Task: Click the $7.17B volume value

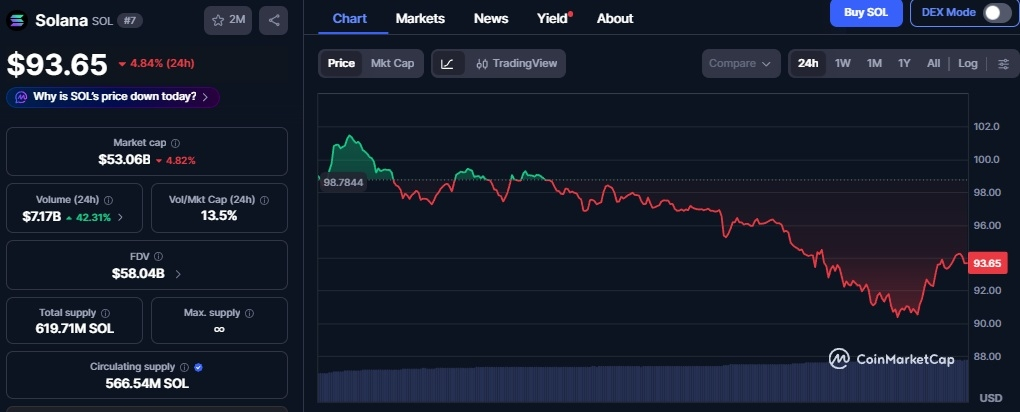Action: (42, 217)
